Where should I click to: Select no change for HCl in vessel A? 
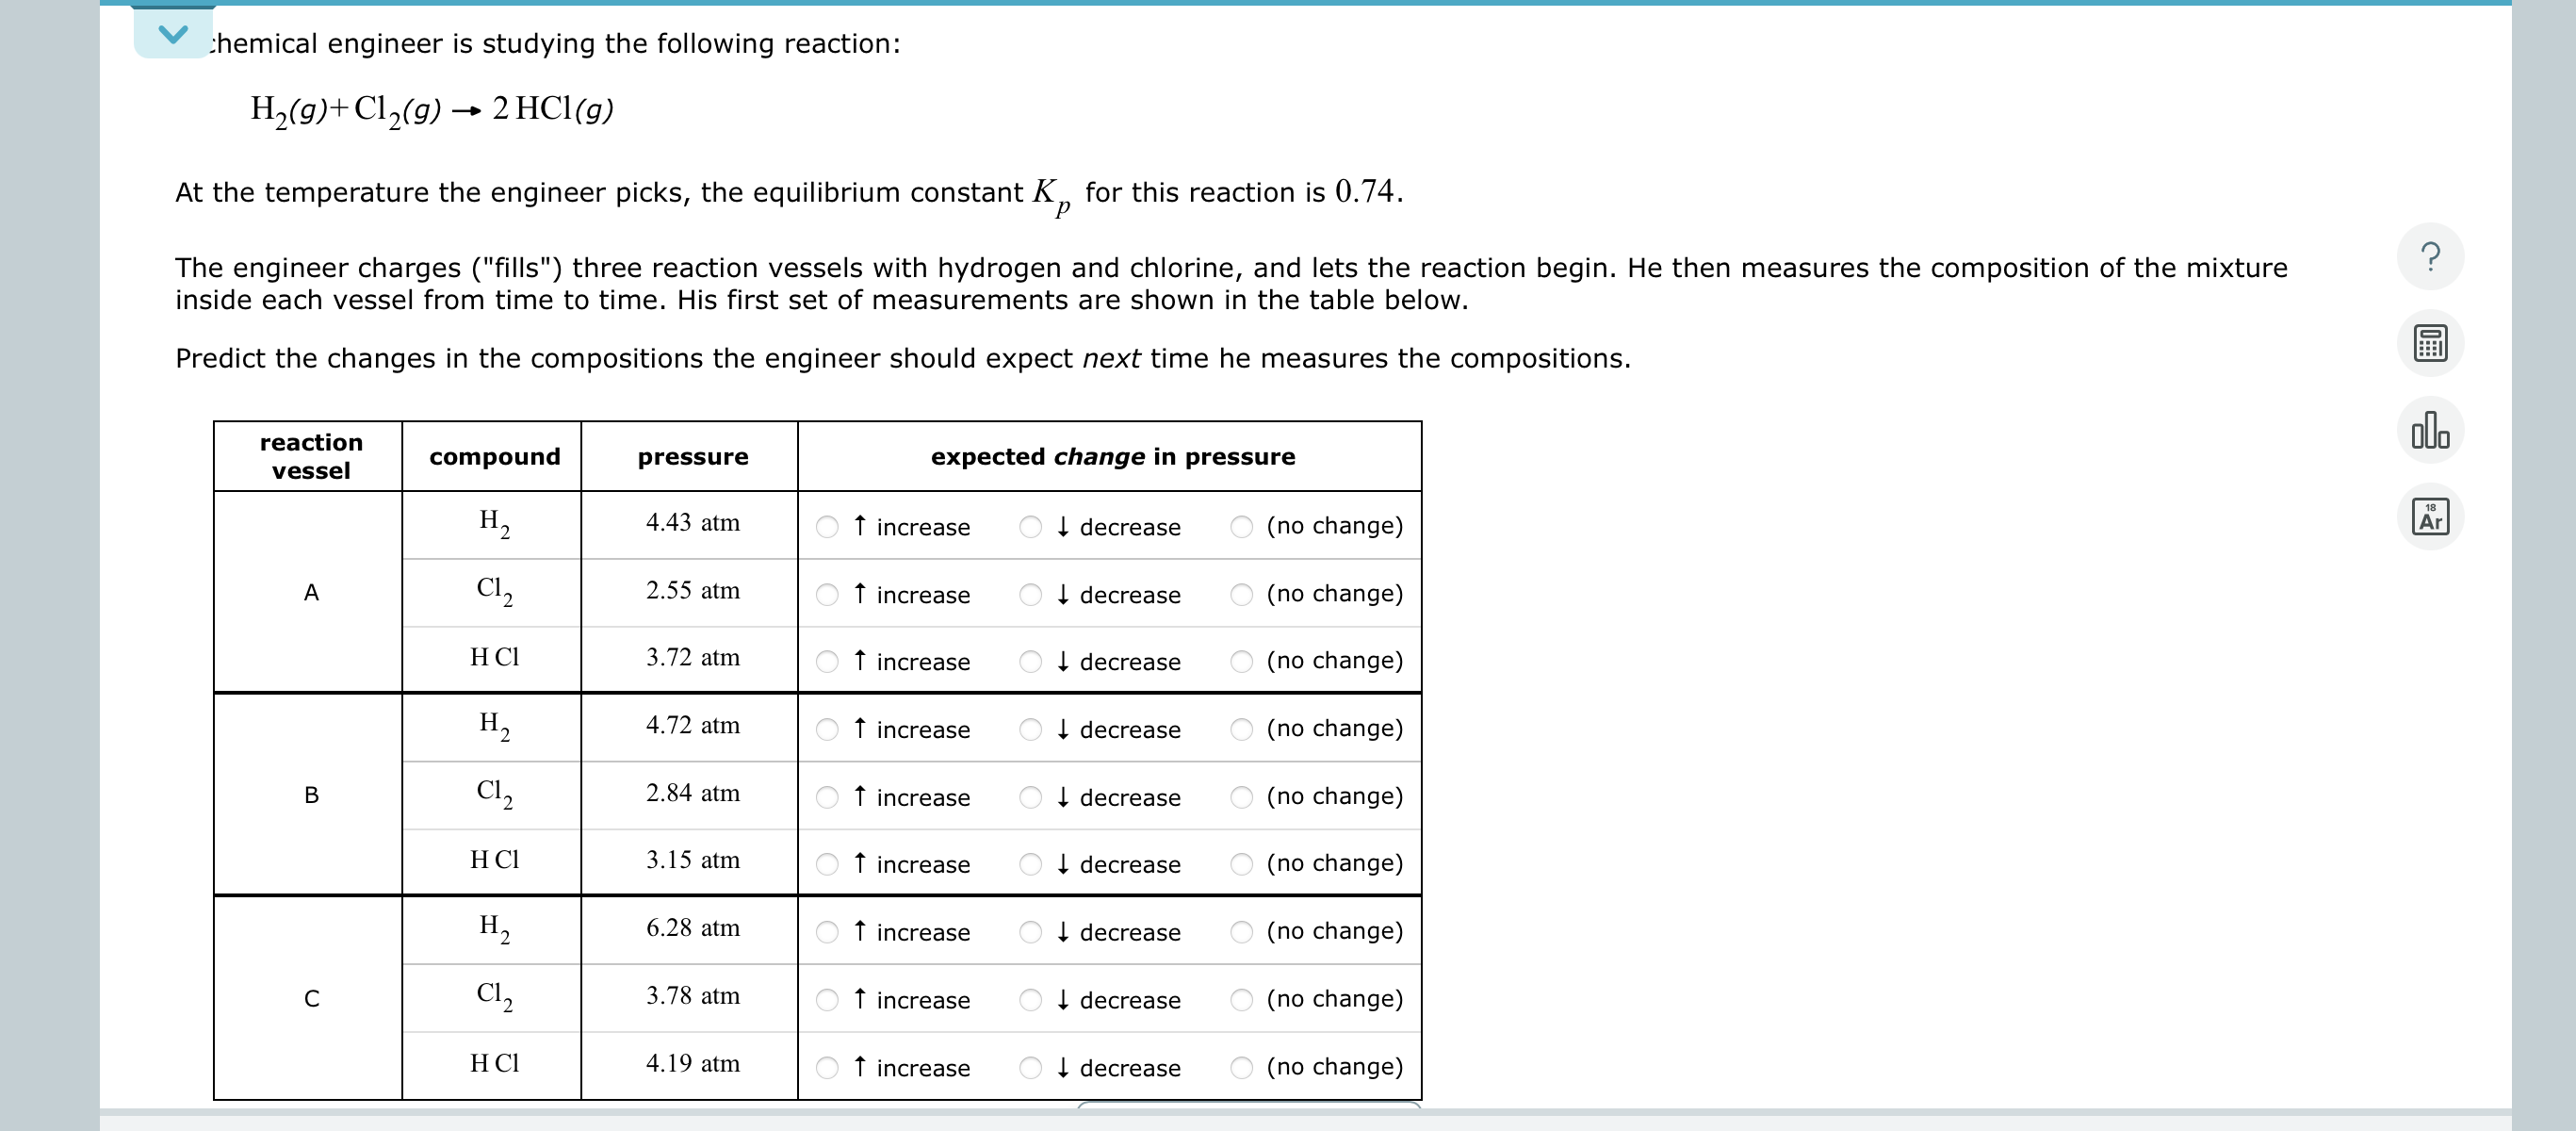pyautogui.click(x=1240, y=661)
